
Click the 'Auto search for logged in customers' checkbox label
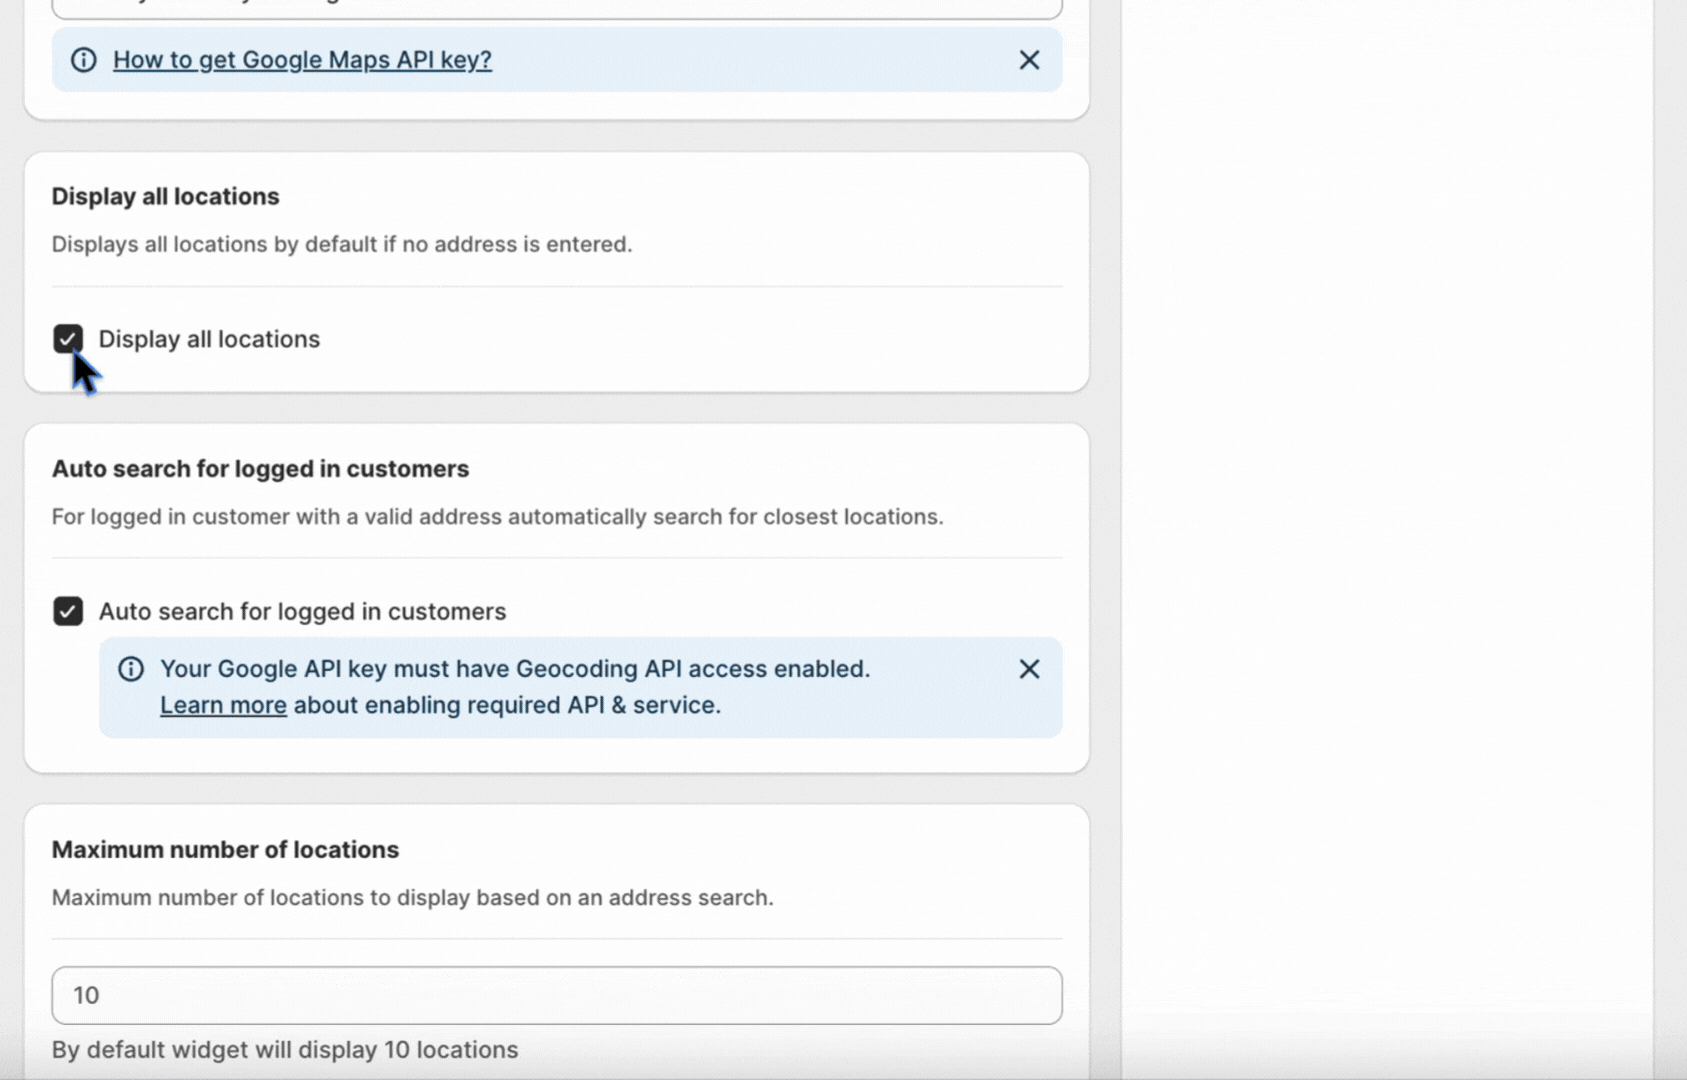click(x=302, y=611)
